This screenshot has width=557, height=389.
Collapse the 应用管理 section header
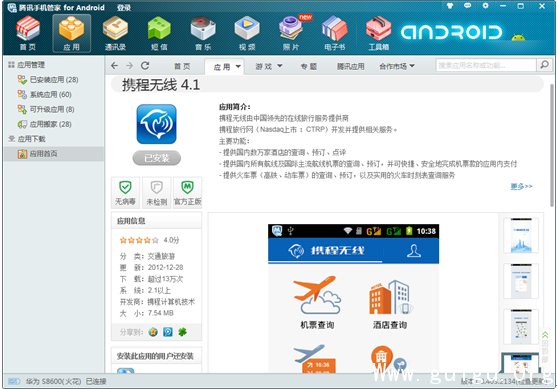click(x=27, y=65)
